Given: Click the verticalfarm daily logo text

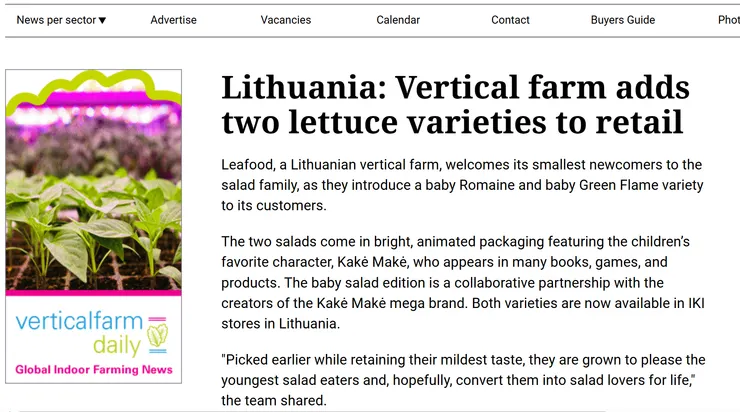Looking at the screenshot, I should (x=80, y=323).
